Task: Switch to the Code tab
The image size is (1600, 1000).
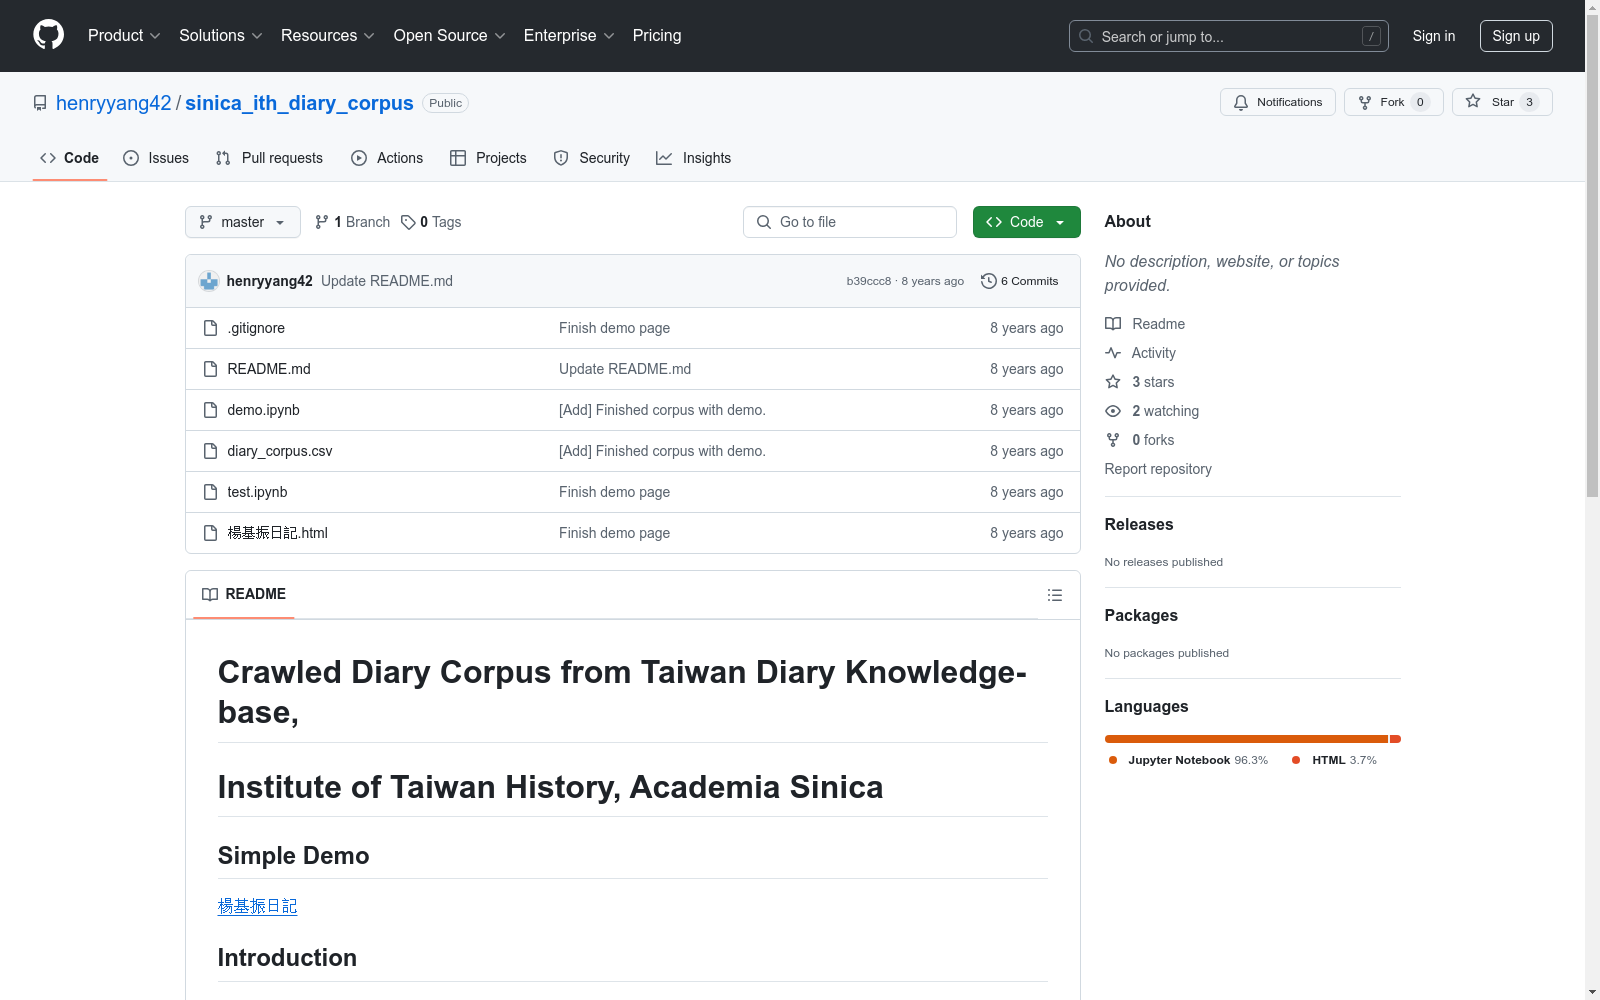Action: 70,158
